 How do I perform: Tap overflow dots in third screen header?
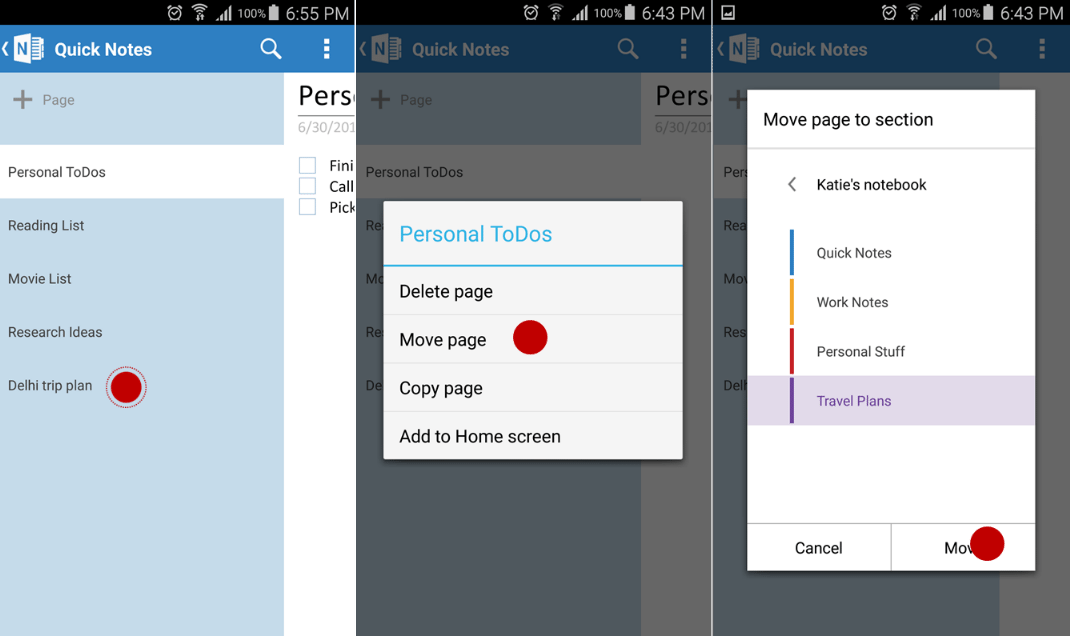pyautogui.click(x=1042, y=48)
